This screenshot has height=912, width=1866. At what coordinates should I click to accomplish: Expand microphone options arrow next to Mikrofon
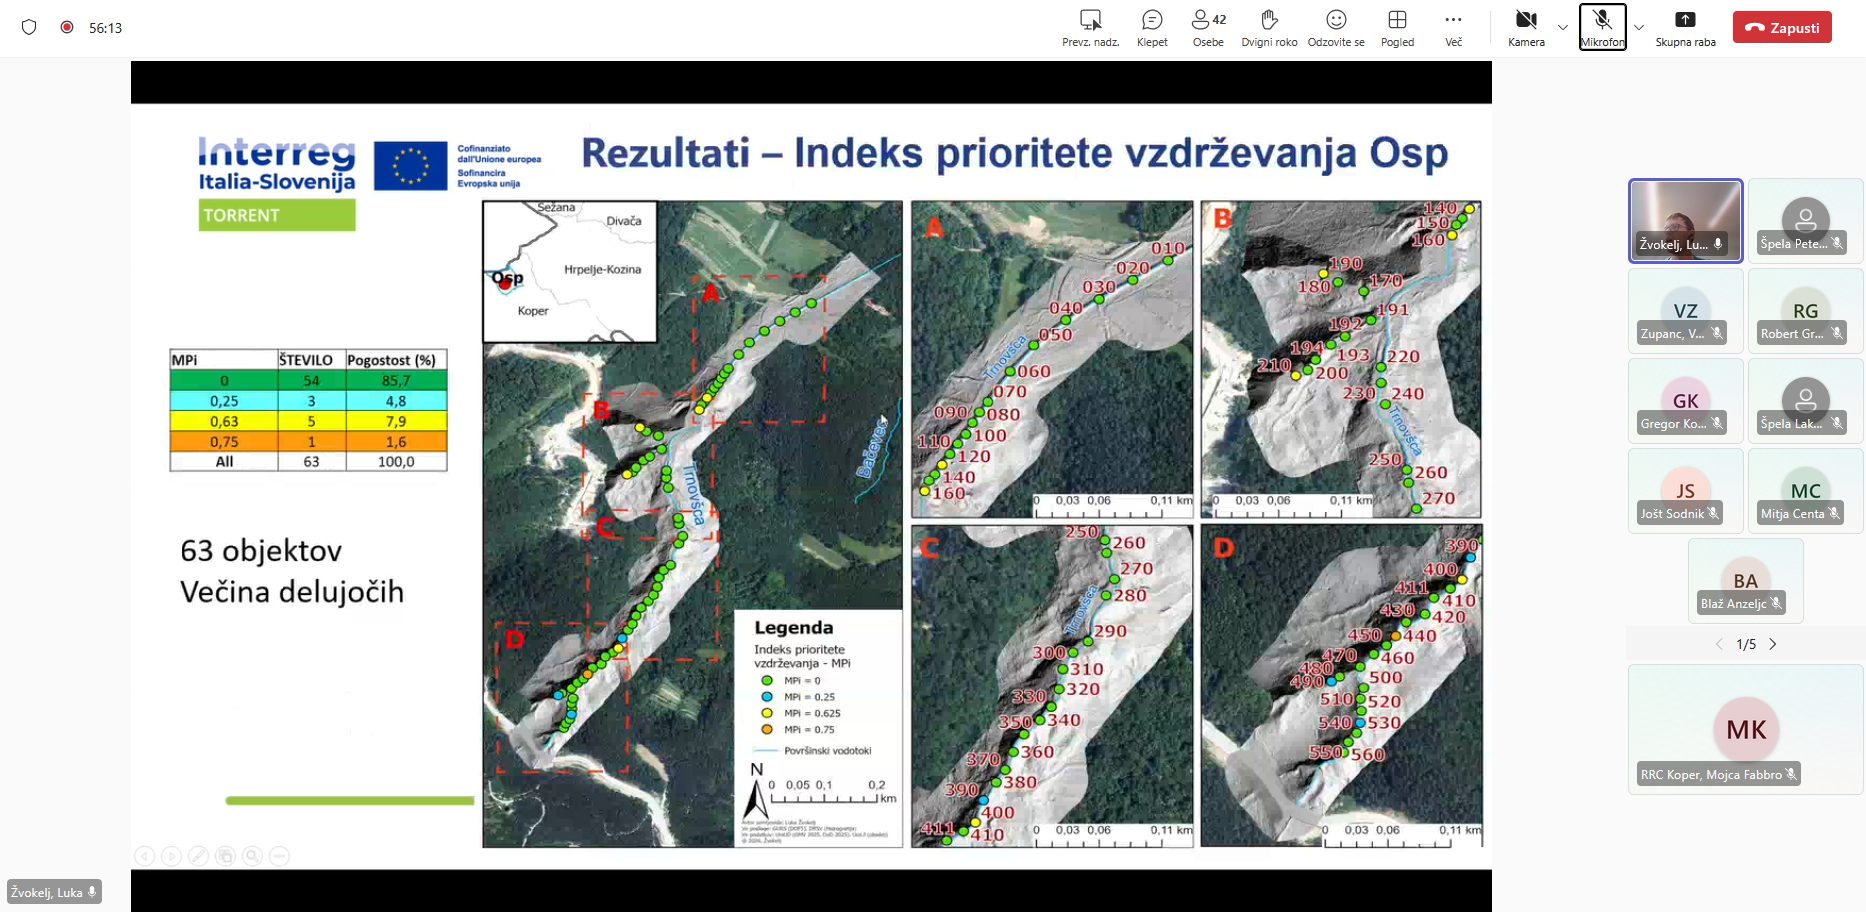[x=1639, y=27]
